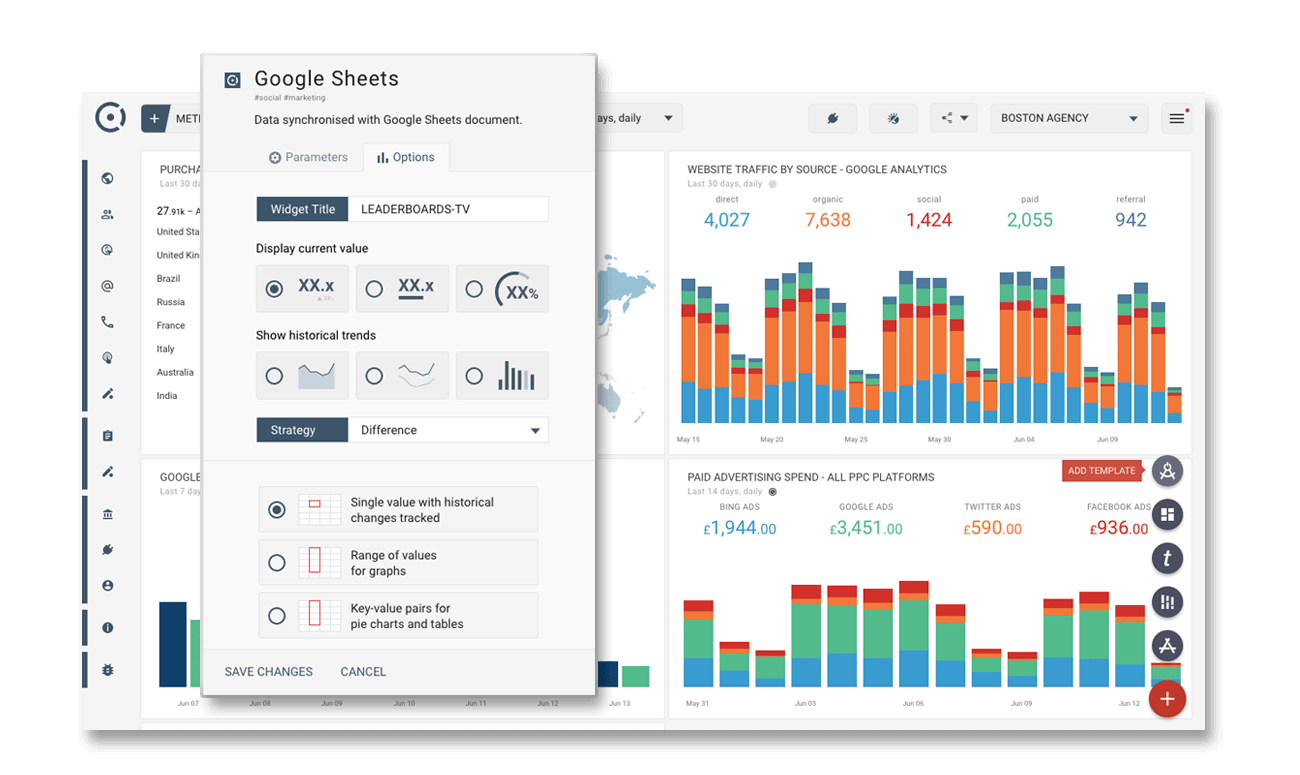Click the direct traffic value 4,027
1300x775 pixels.
pyautogui.click(x=727, y=220)
